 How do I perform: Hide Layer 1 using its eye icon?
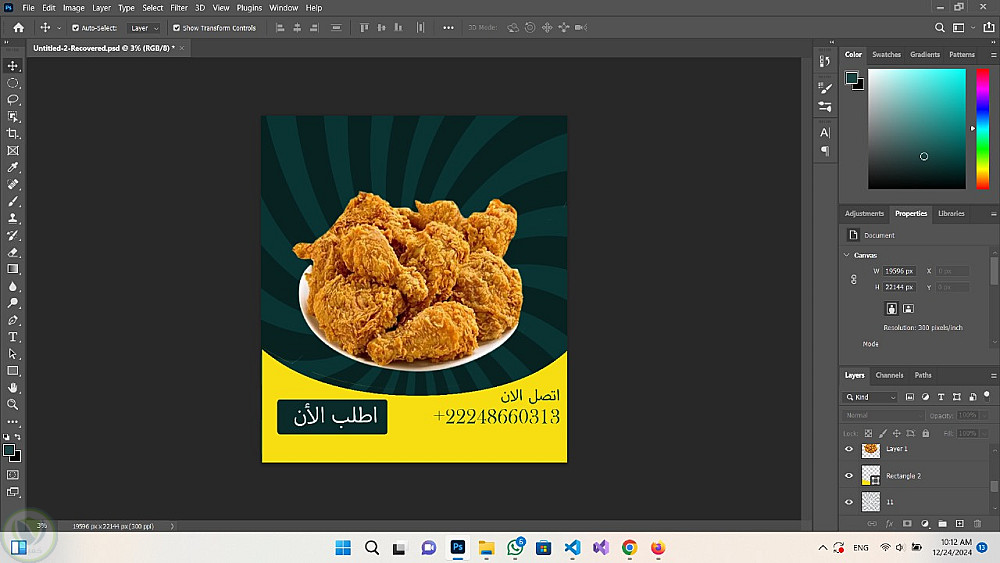pyautogui.click(x=849, y=449)
